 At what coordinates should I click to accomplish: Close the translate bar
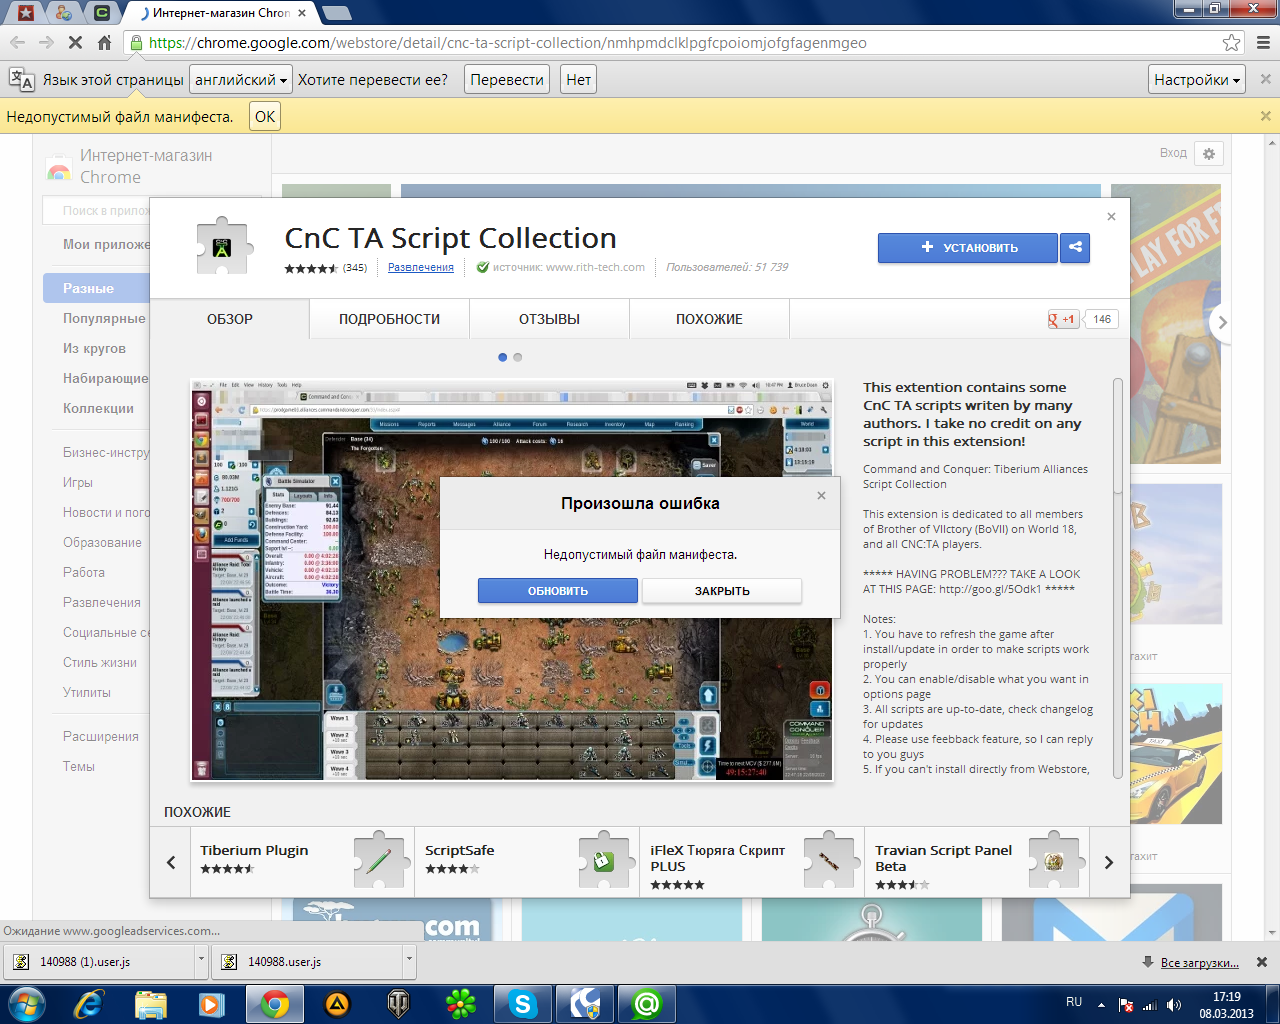(1265, 79)
